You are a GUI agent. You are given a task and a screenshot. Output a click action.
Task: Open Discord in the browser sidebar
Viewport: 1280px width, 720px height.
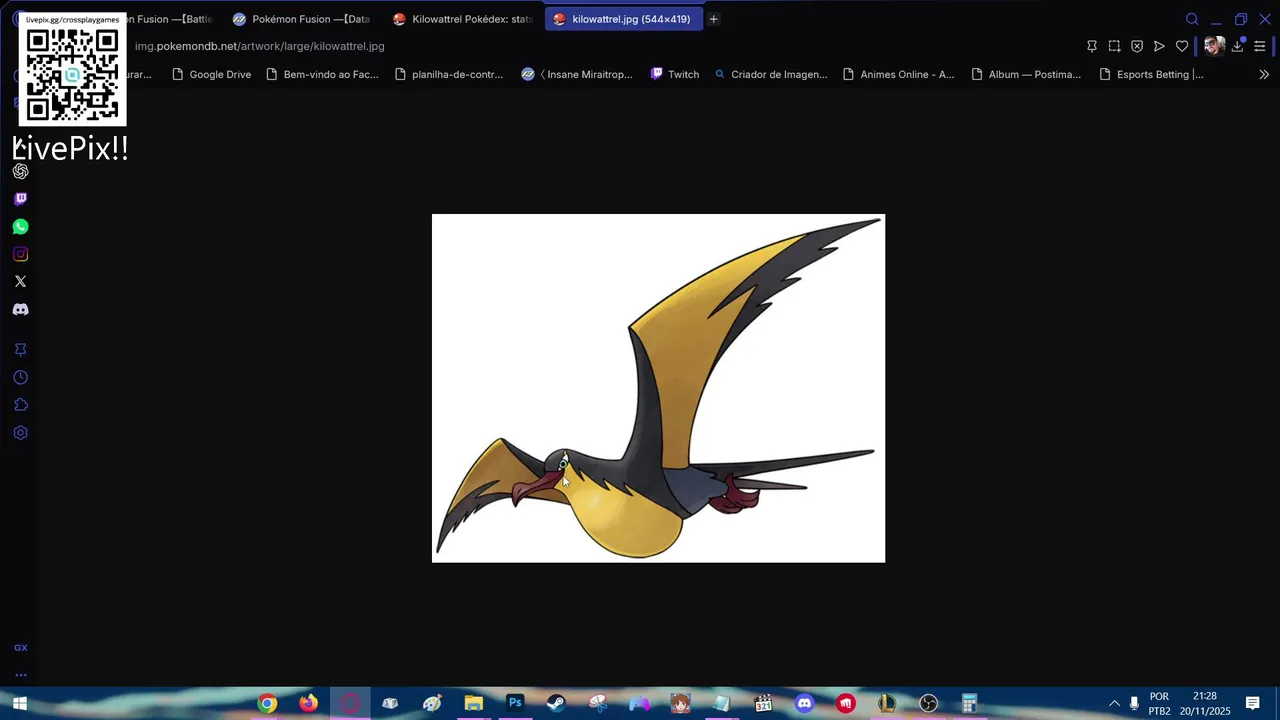click(20, 309)
